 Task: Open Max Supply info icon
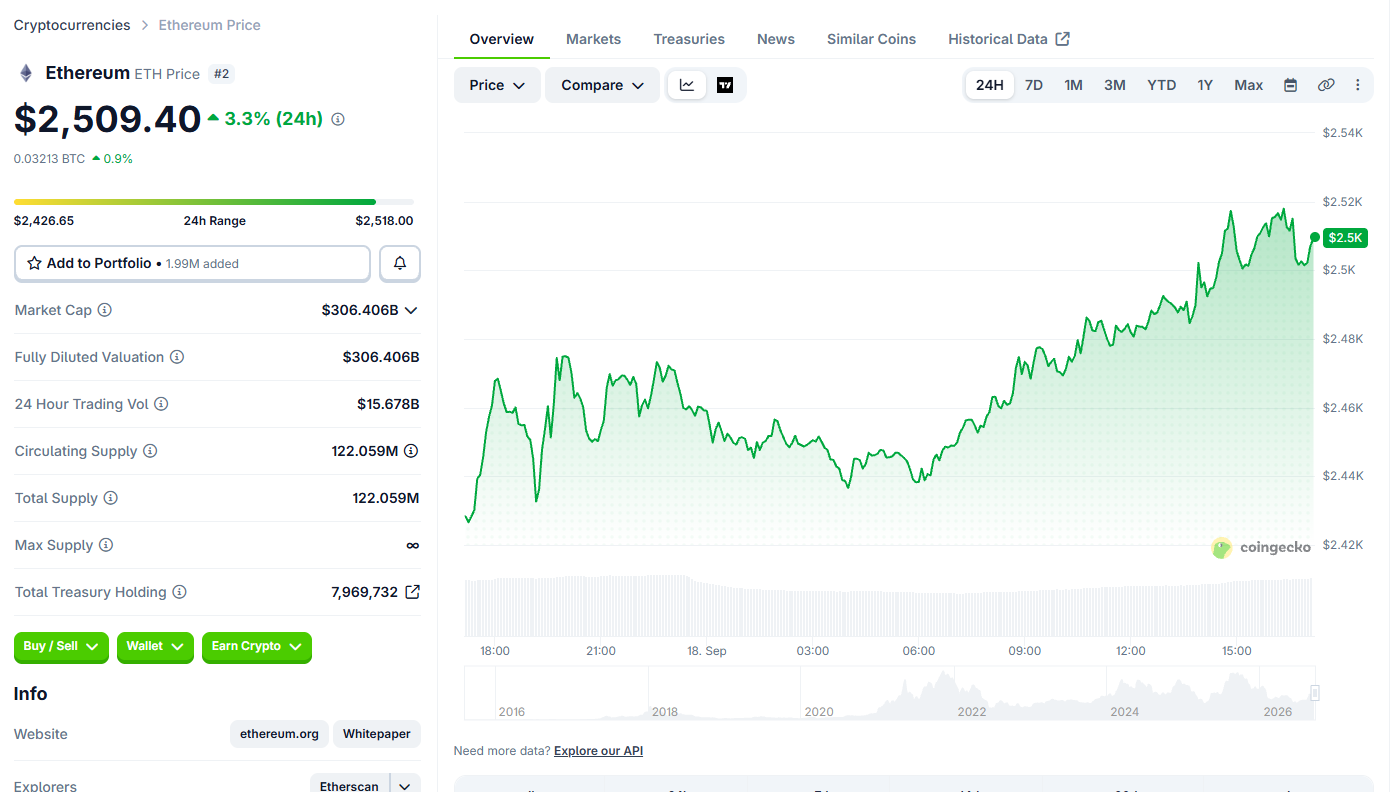pyautogui.click(x=106, y=545)
